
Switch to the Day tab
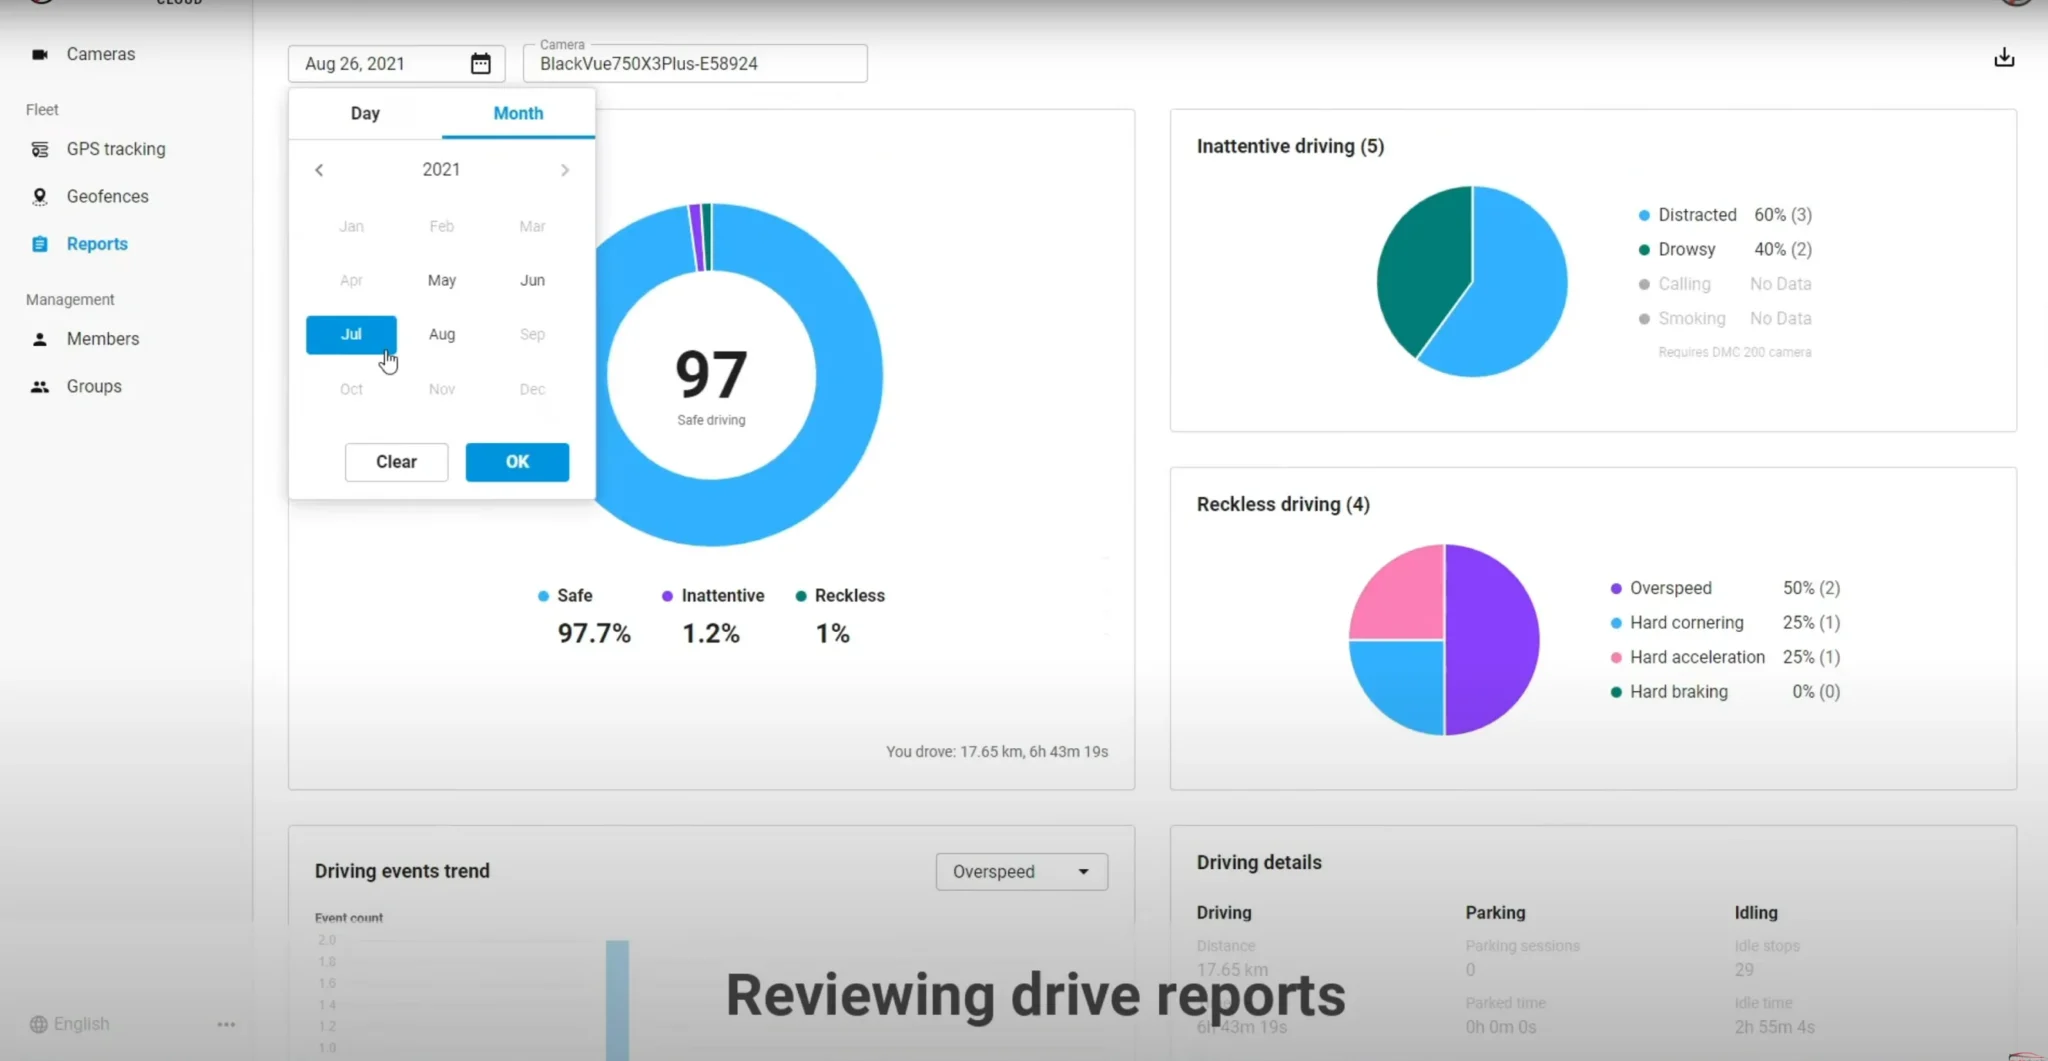click(365, 114)
